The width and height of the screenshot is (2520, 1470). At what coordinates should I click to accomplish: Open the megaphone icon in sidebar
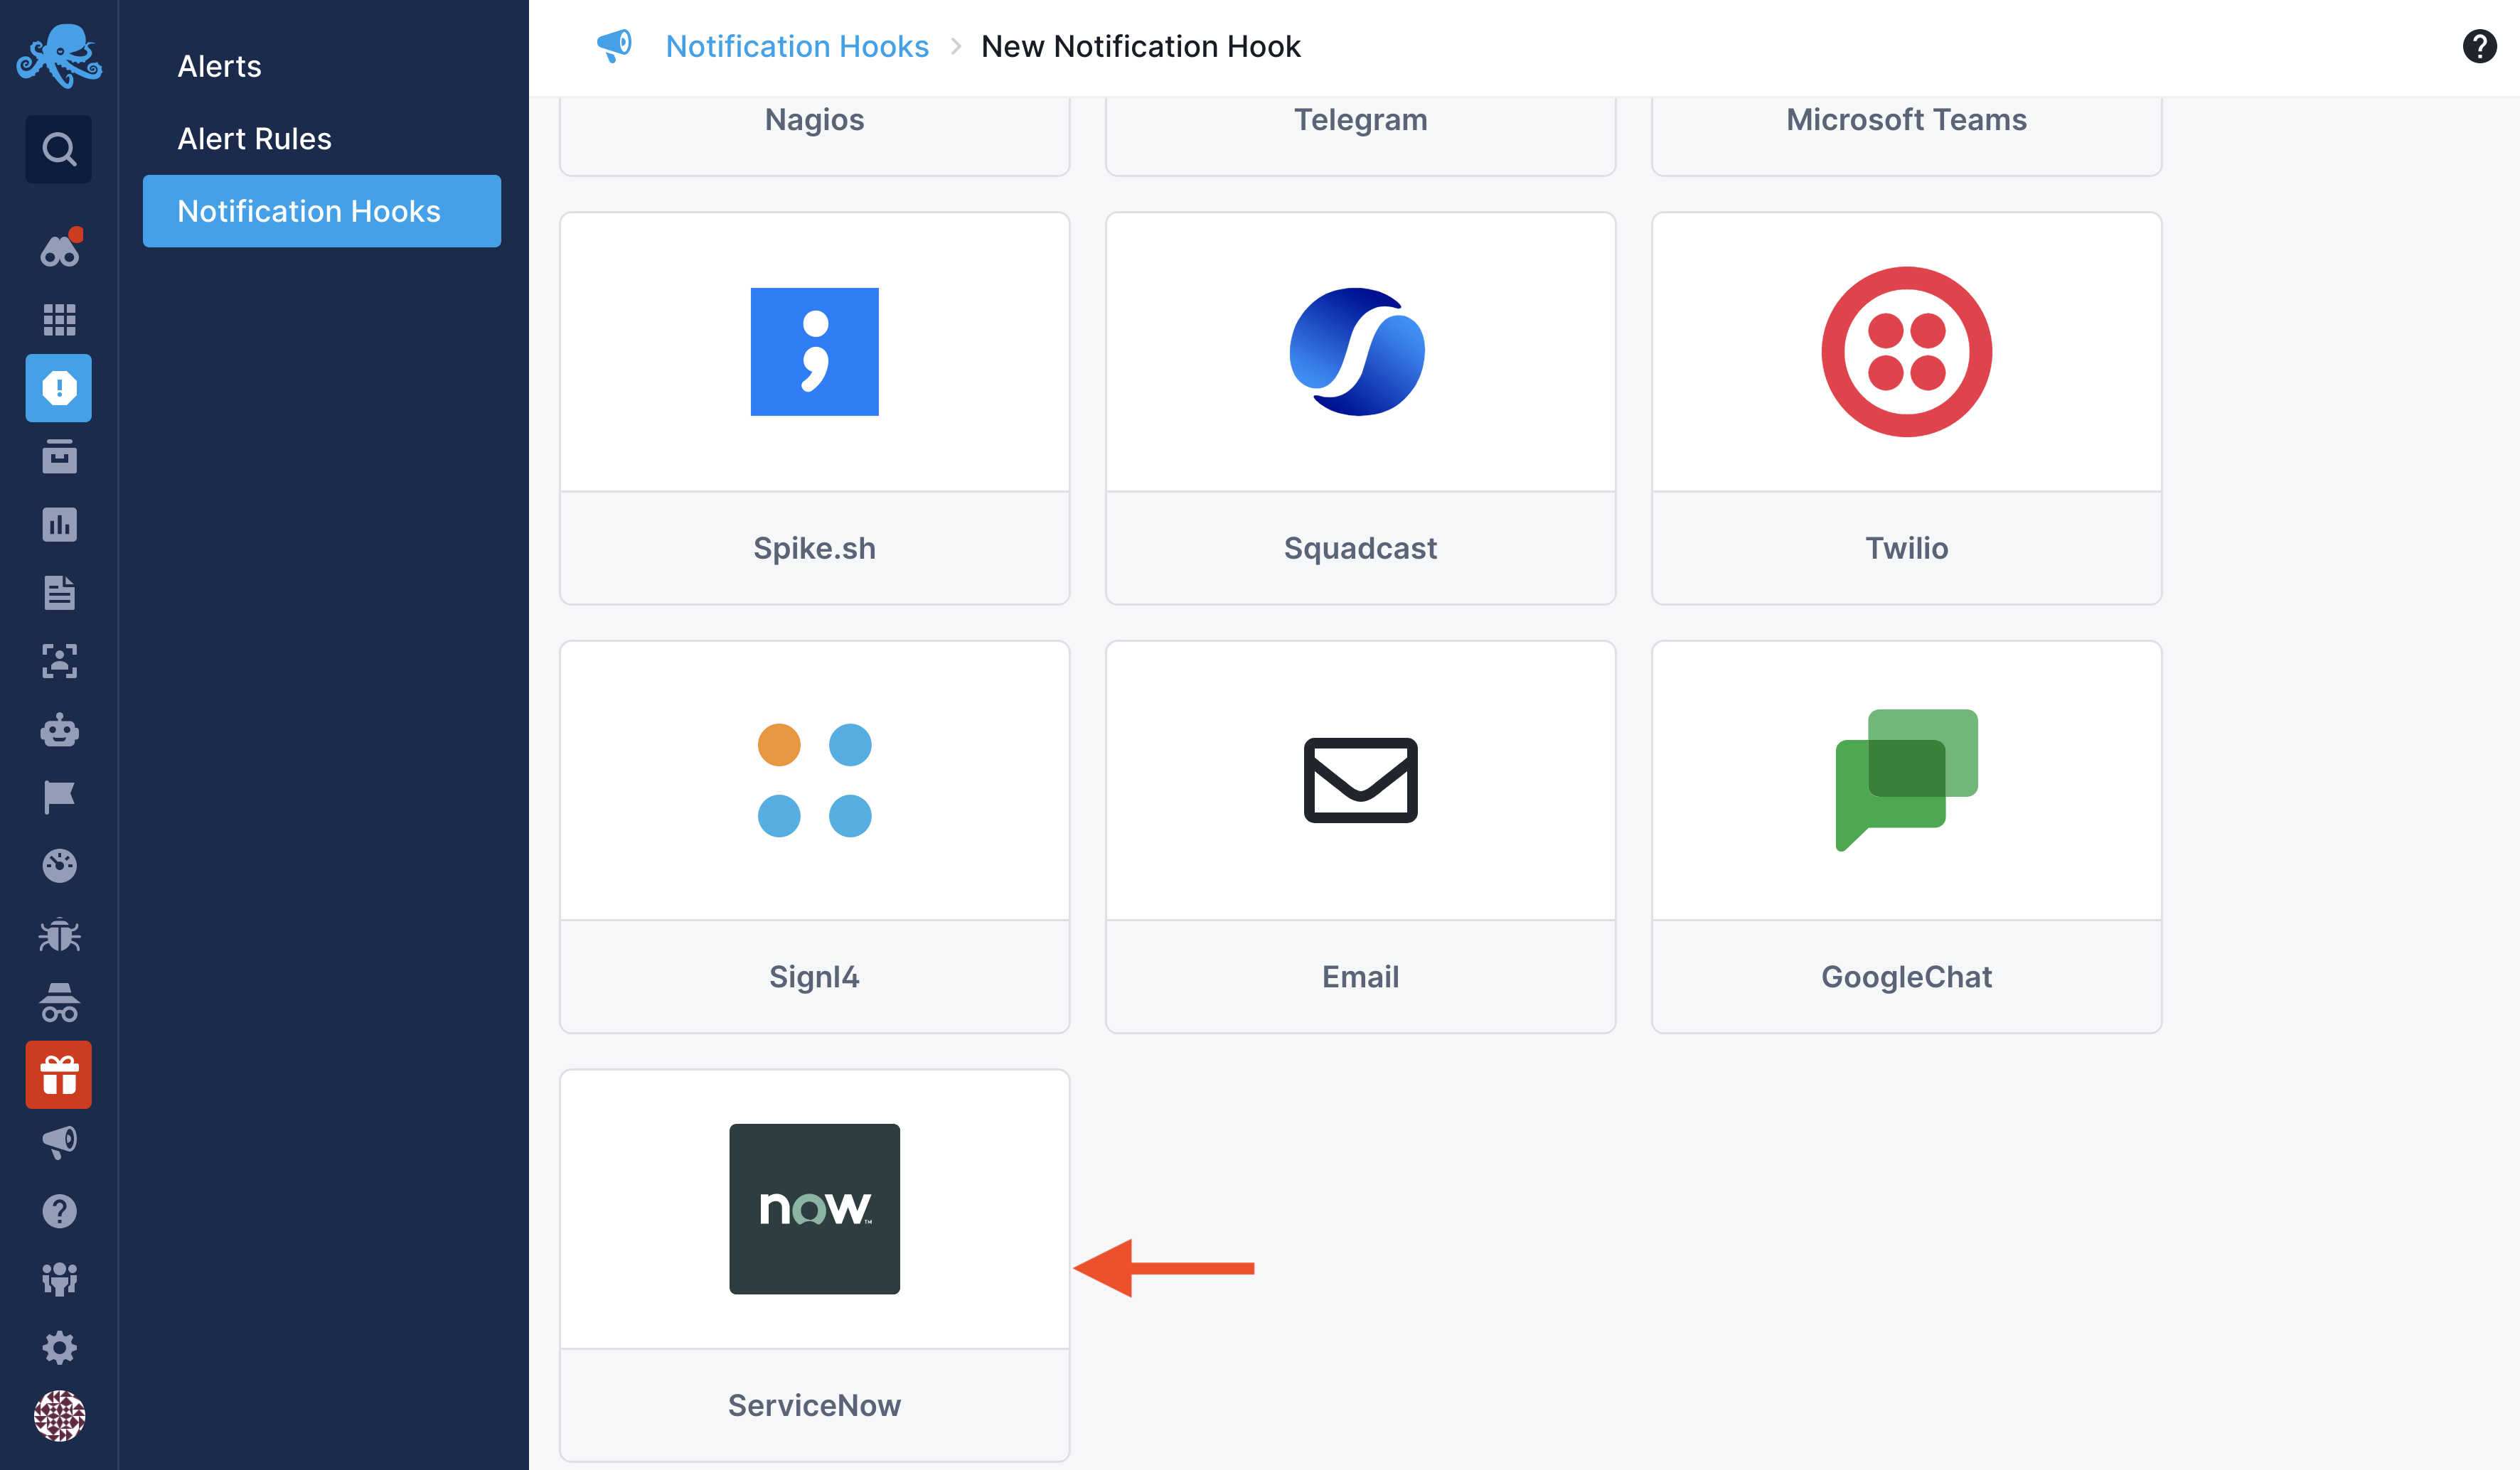point(59,1142)
